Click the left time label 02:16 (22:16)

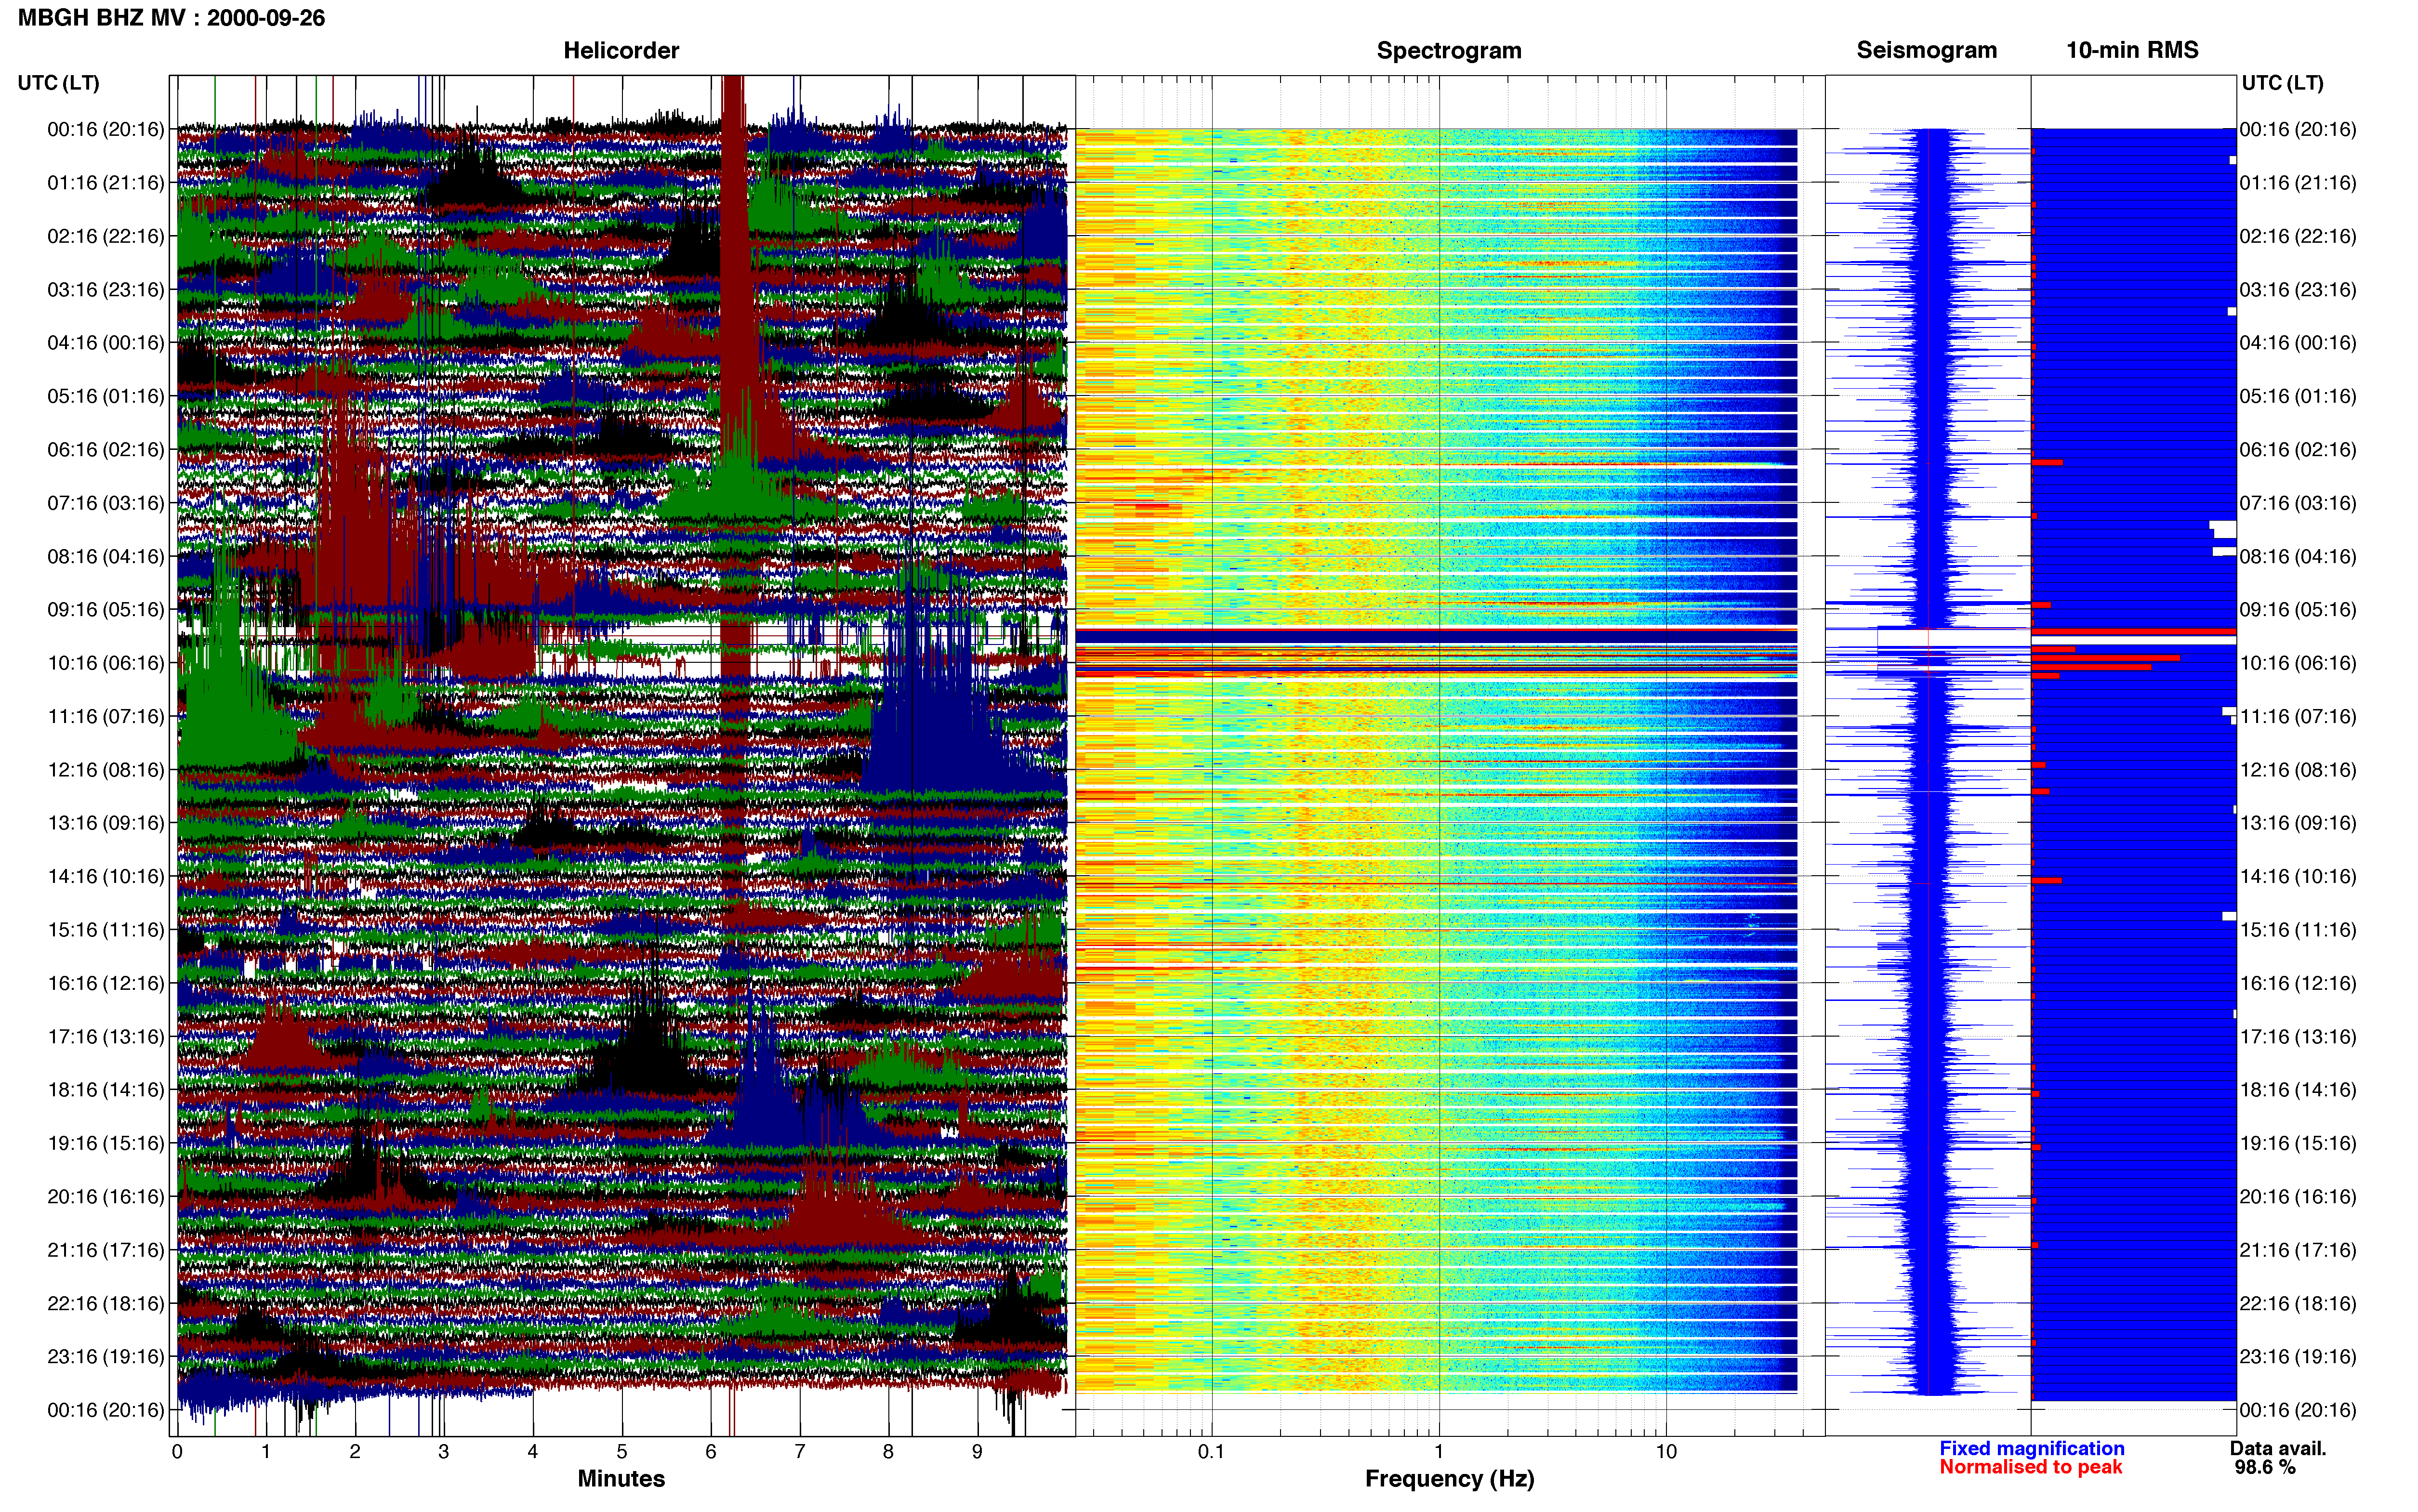(106, 236)
